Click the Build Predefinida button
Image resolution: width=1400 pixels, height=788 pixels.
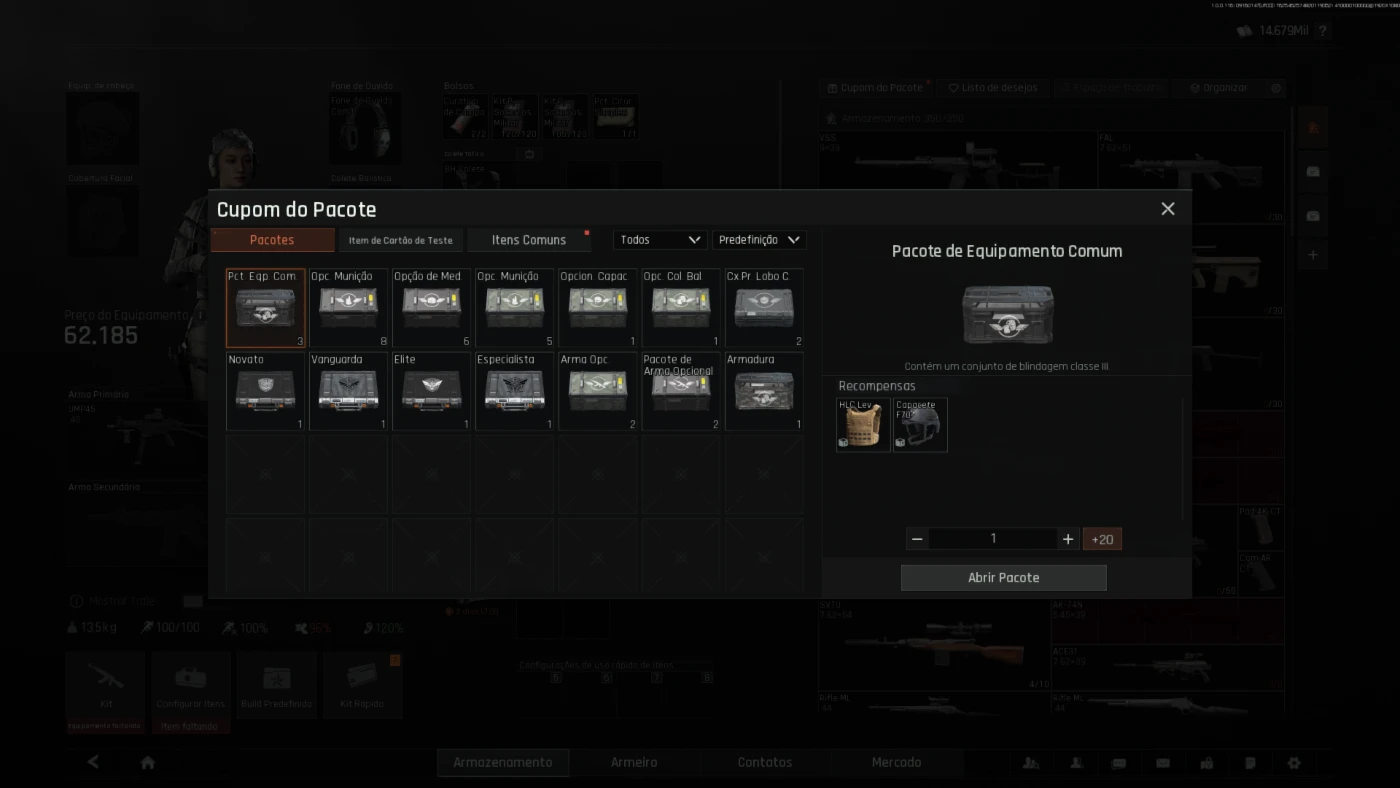click(276, 684)
